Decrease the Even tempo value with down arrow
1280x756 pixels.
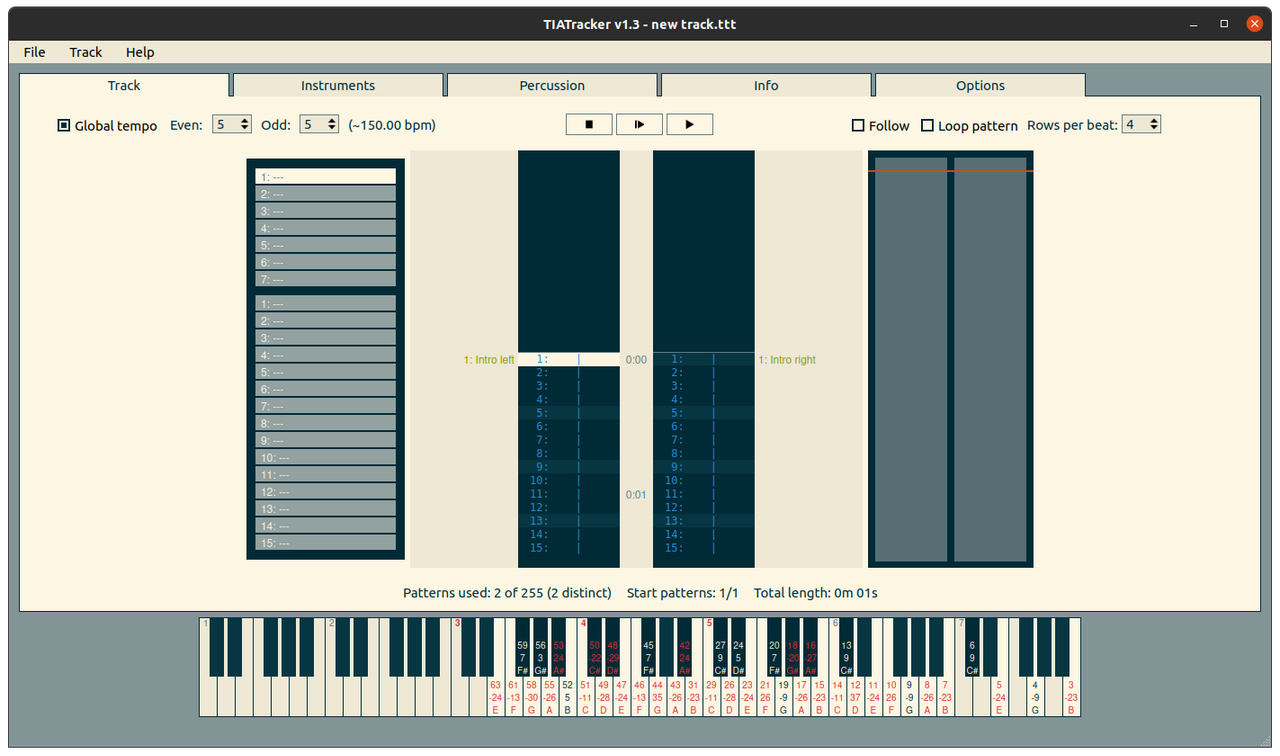(x=245, y=129)
